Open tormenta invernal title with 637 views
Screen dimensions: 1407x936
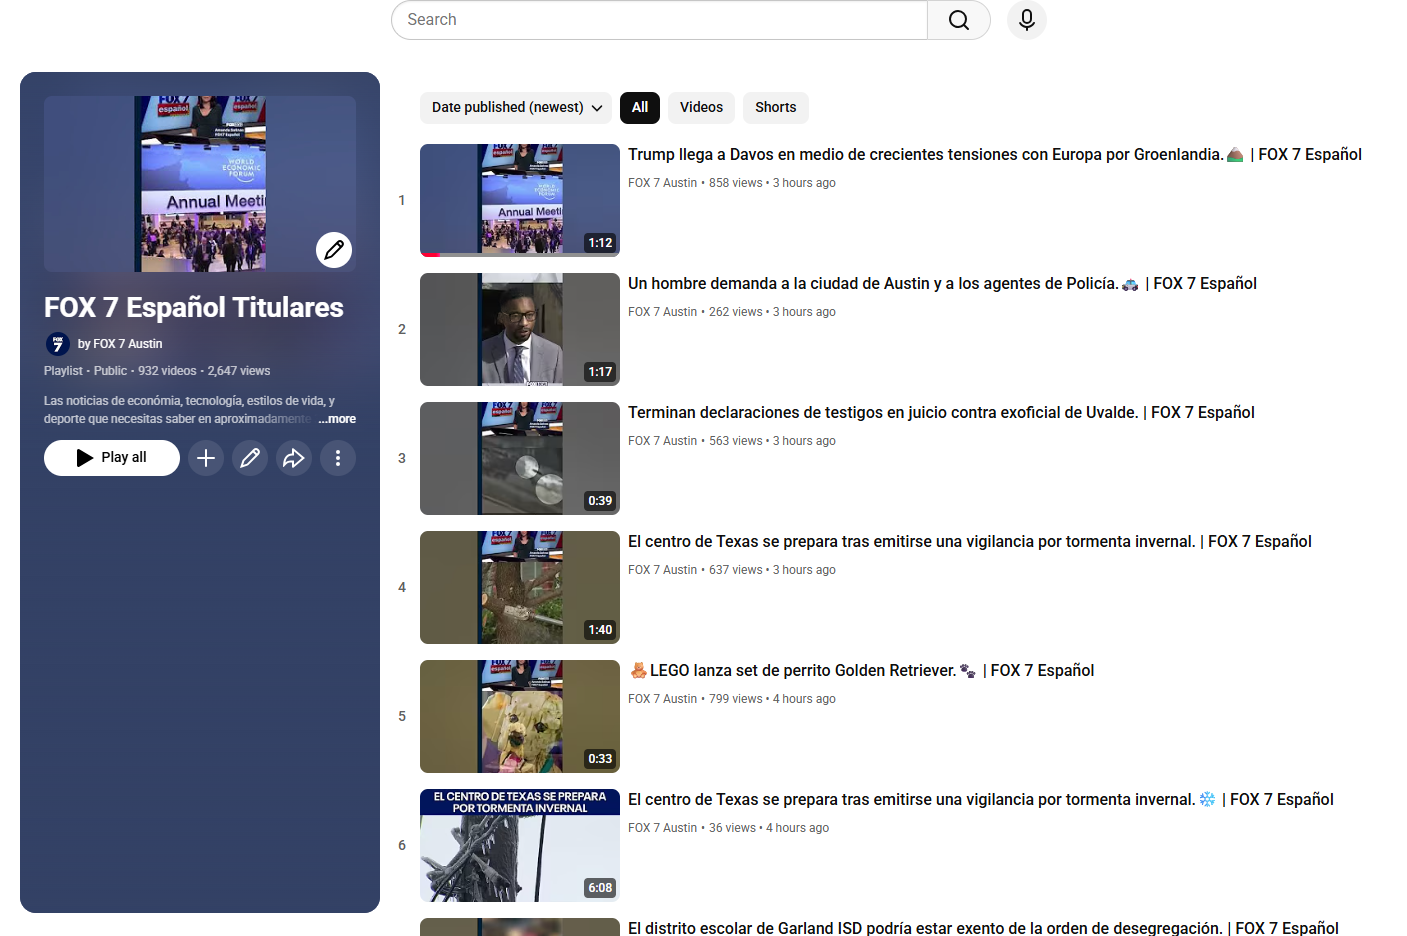tap(970, 542)
